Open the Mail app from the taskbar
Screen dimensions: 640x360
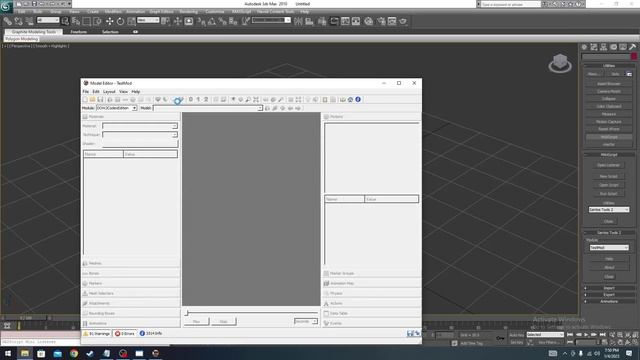pos(58,353)
